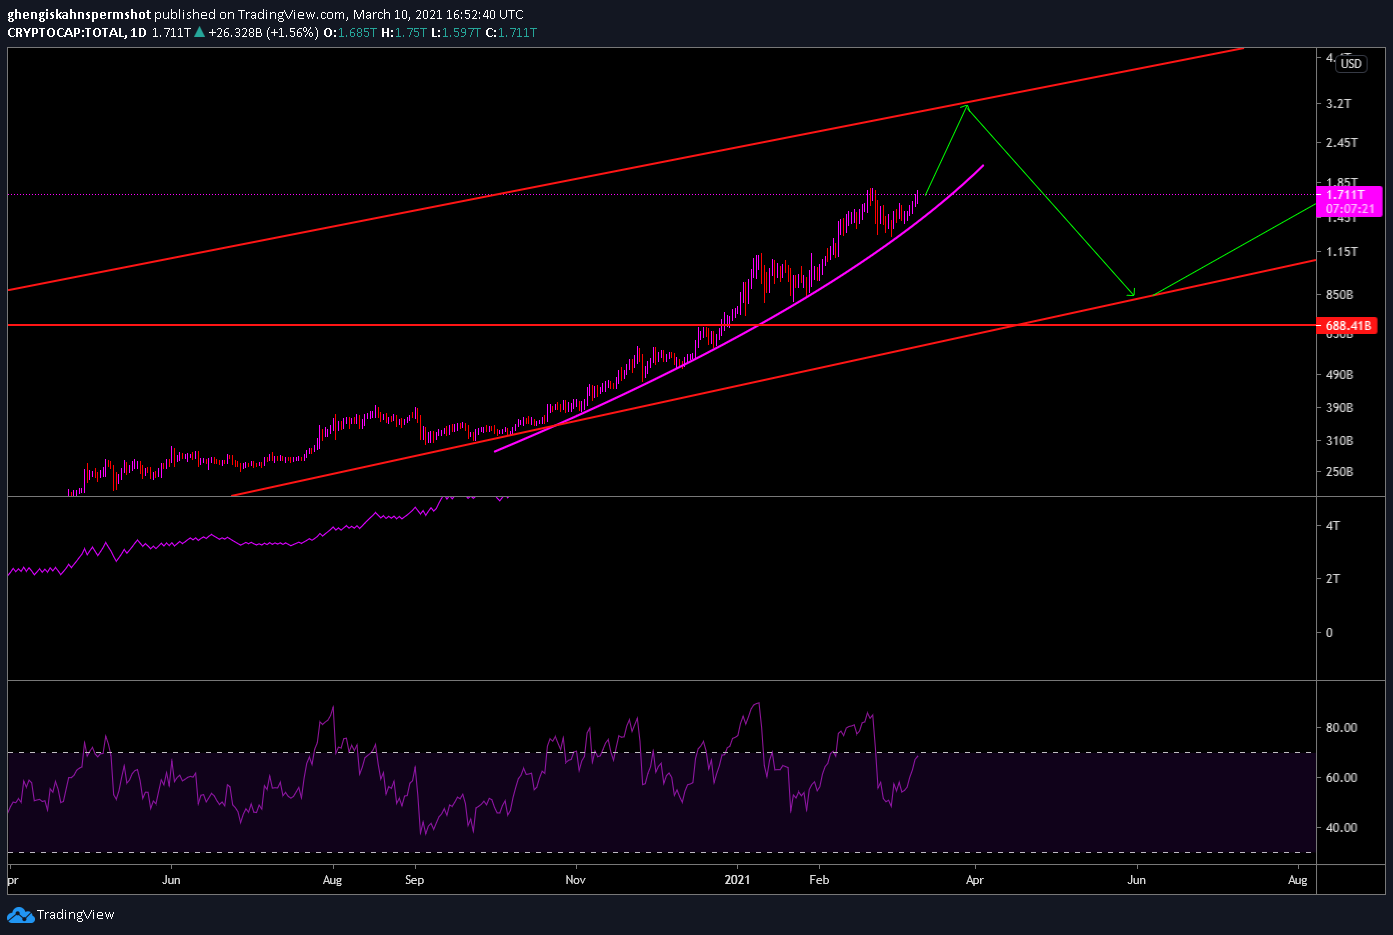Click the 2.45T price axis label

point(1342,143)
